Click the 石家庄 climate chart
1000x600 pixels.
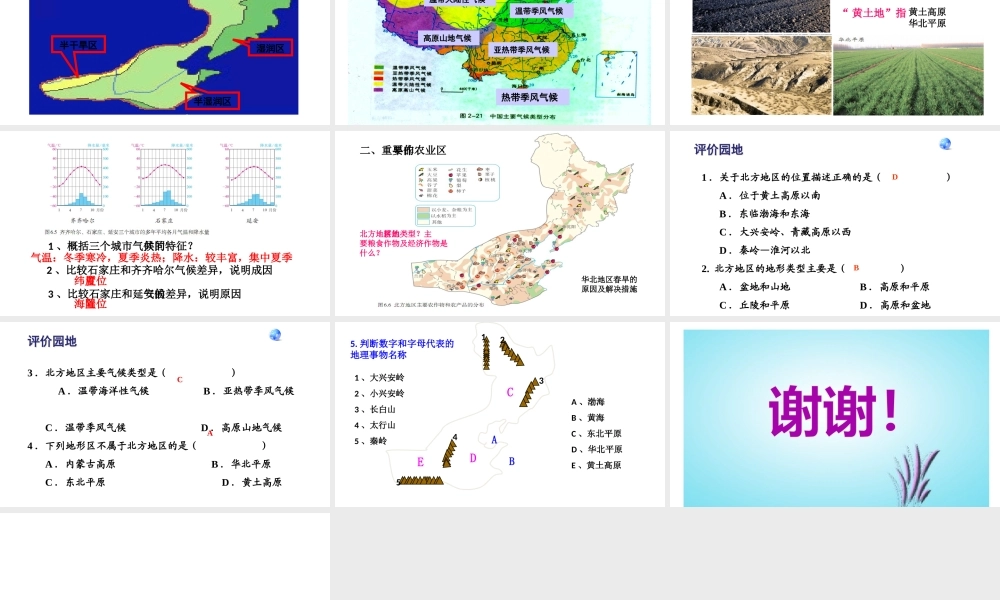[x=164, y=179]
